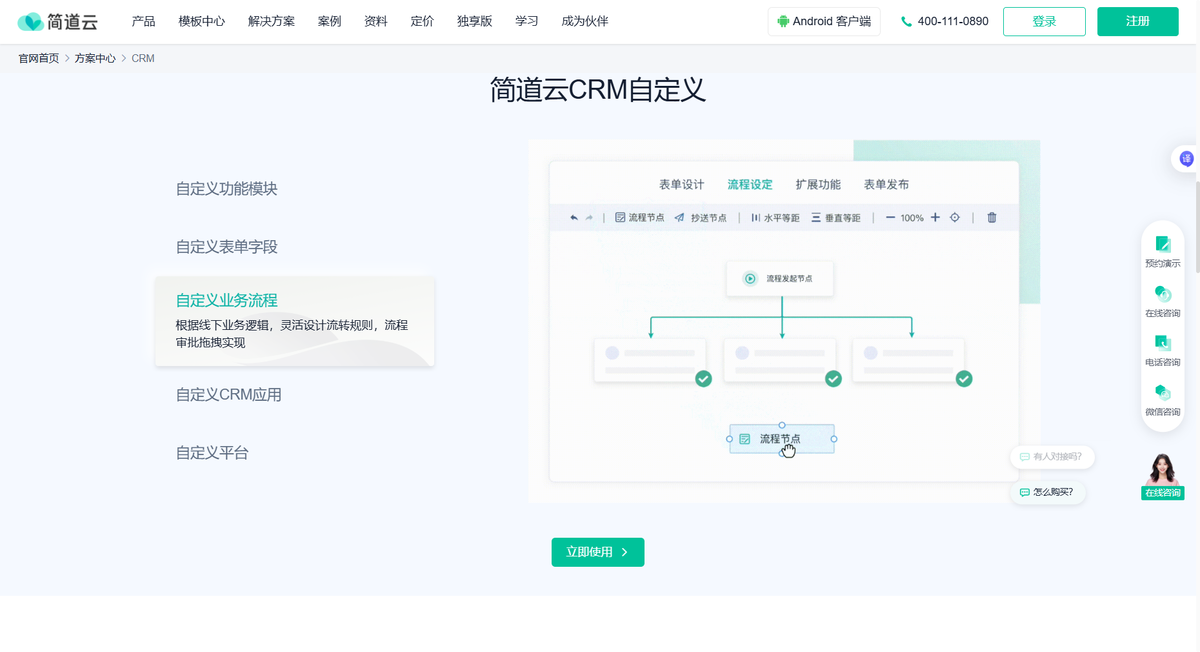1200x652 pixels.
Task: Switch to the 表单发布 tab
Action: point(886,184)
